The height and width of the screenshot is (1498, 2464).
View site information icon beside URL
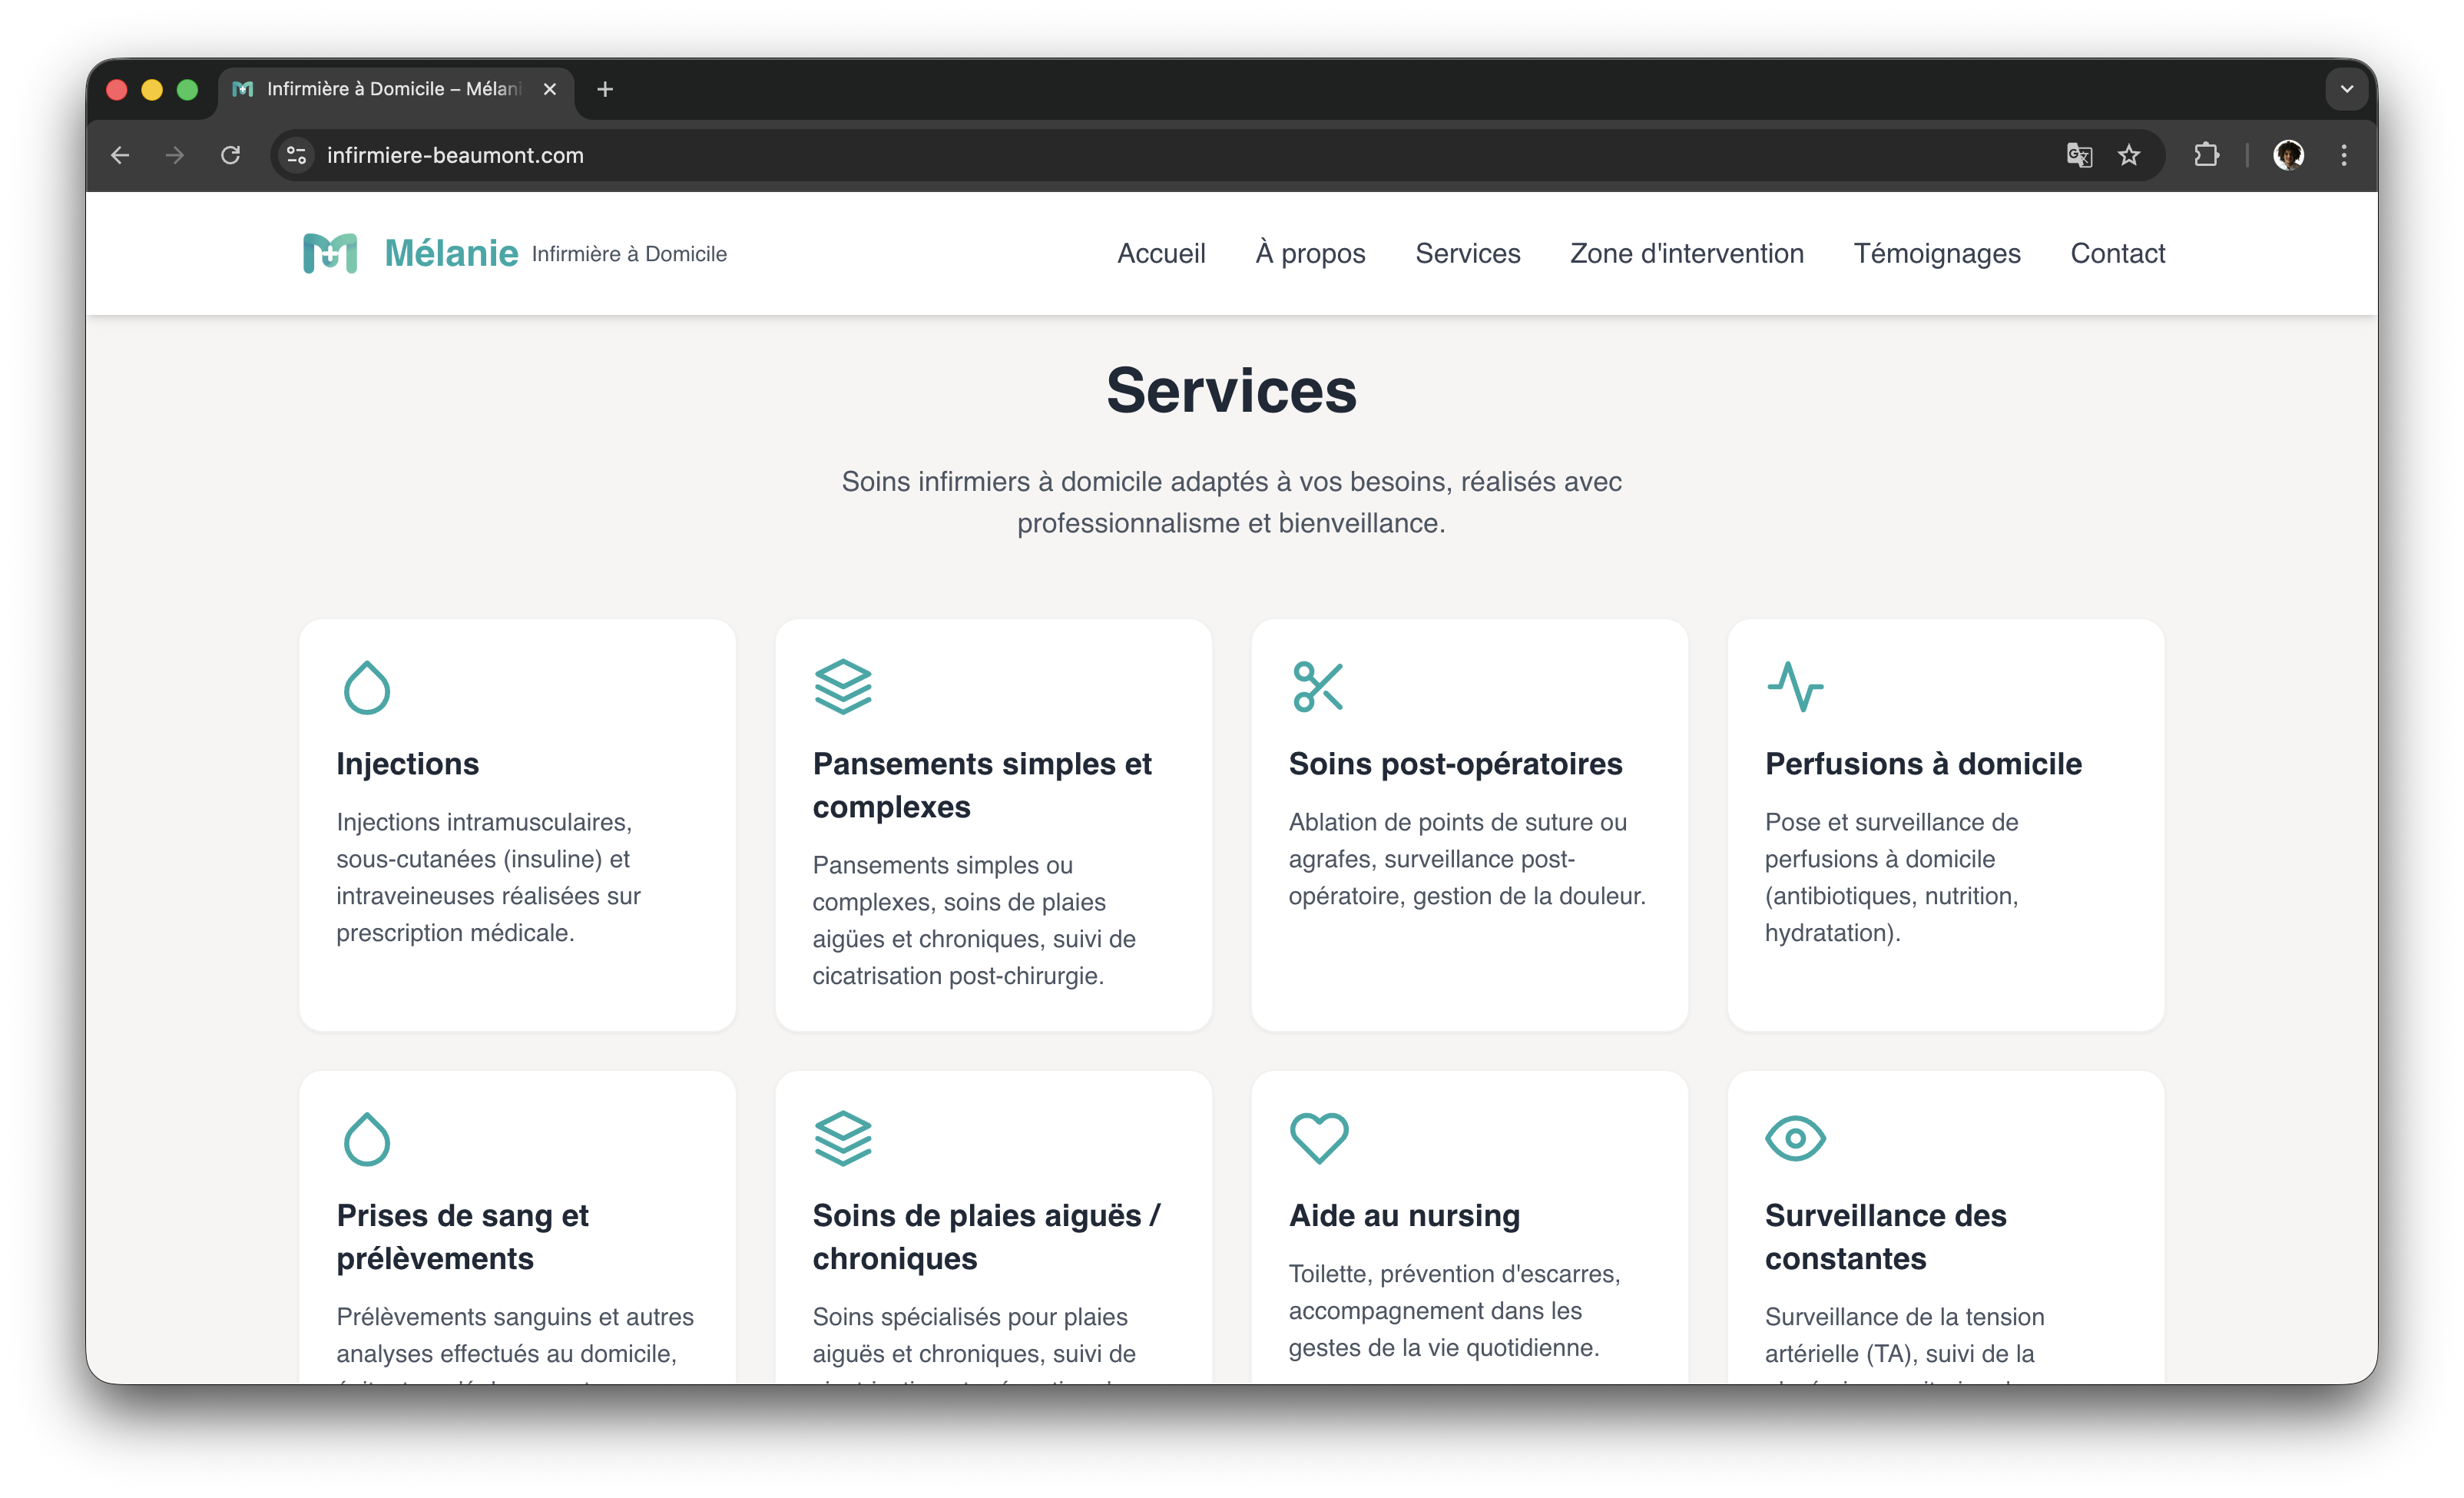point(296,155)
